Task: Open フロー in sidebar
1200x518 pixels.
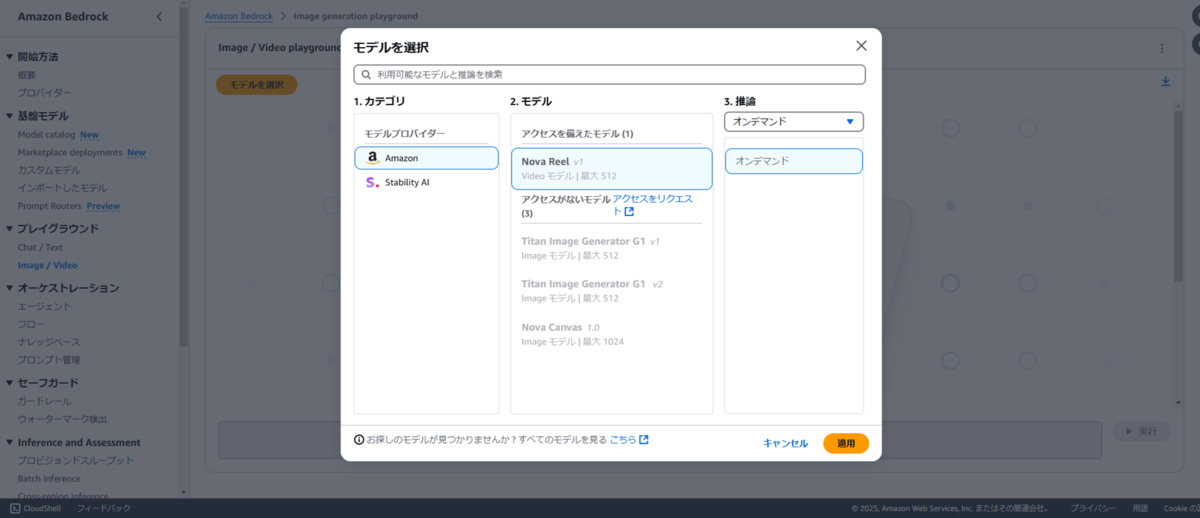Action: click(x=31, y=324)
